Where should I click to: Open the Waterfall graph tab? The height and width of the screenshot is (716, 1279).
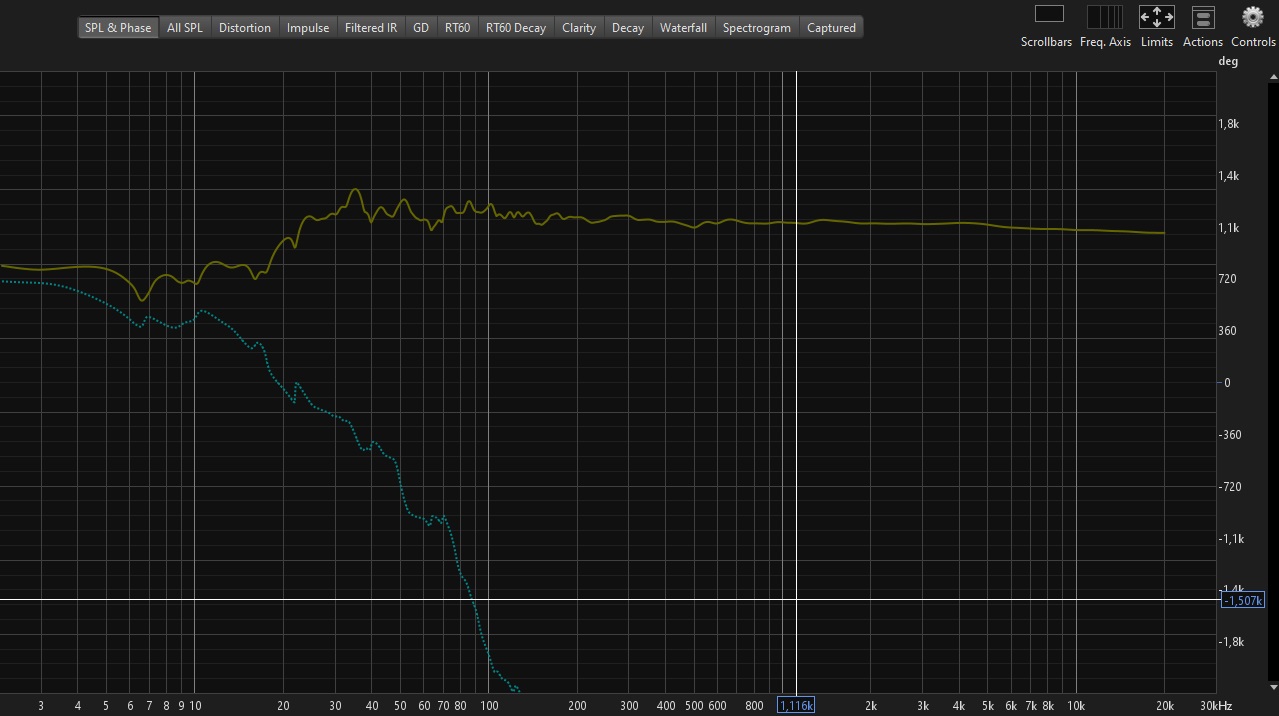click(x=683, y=28)
